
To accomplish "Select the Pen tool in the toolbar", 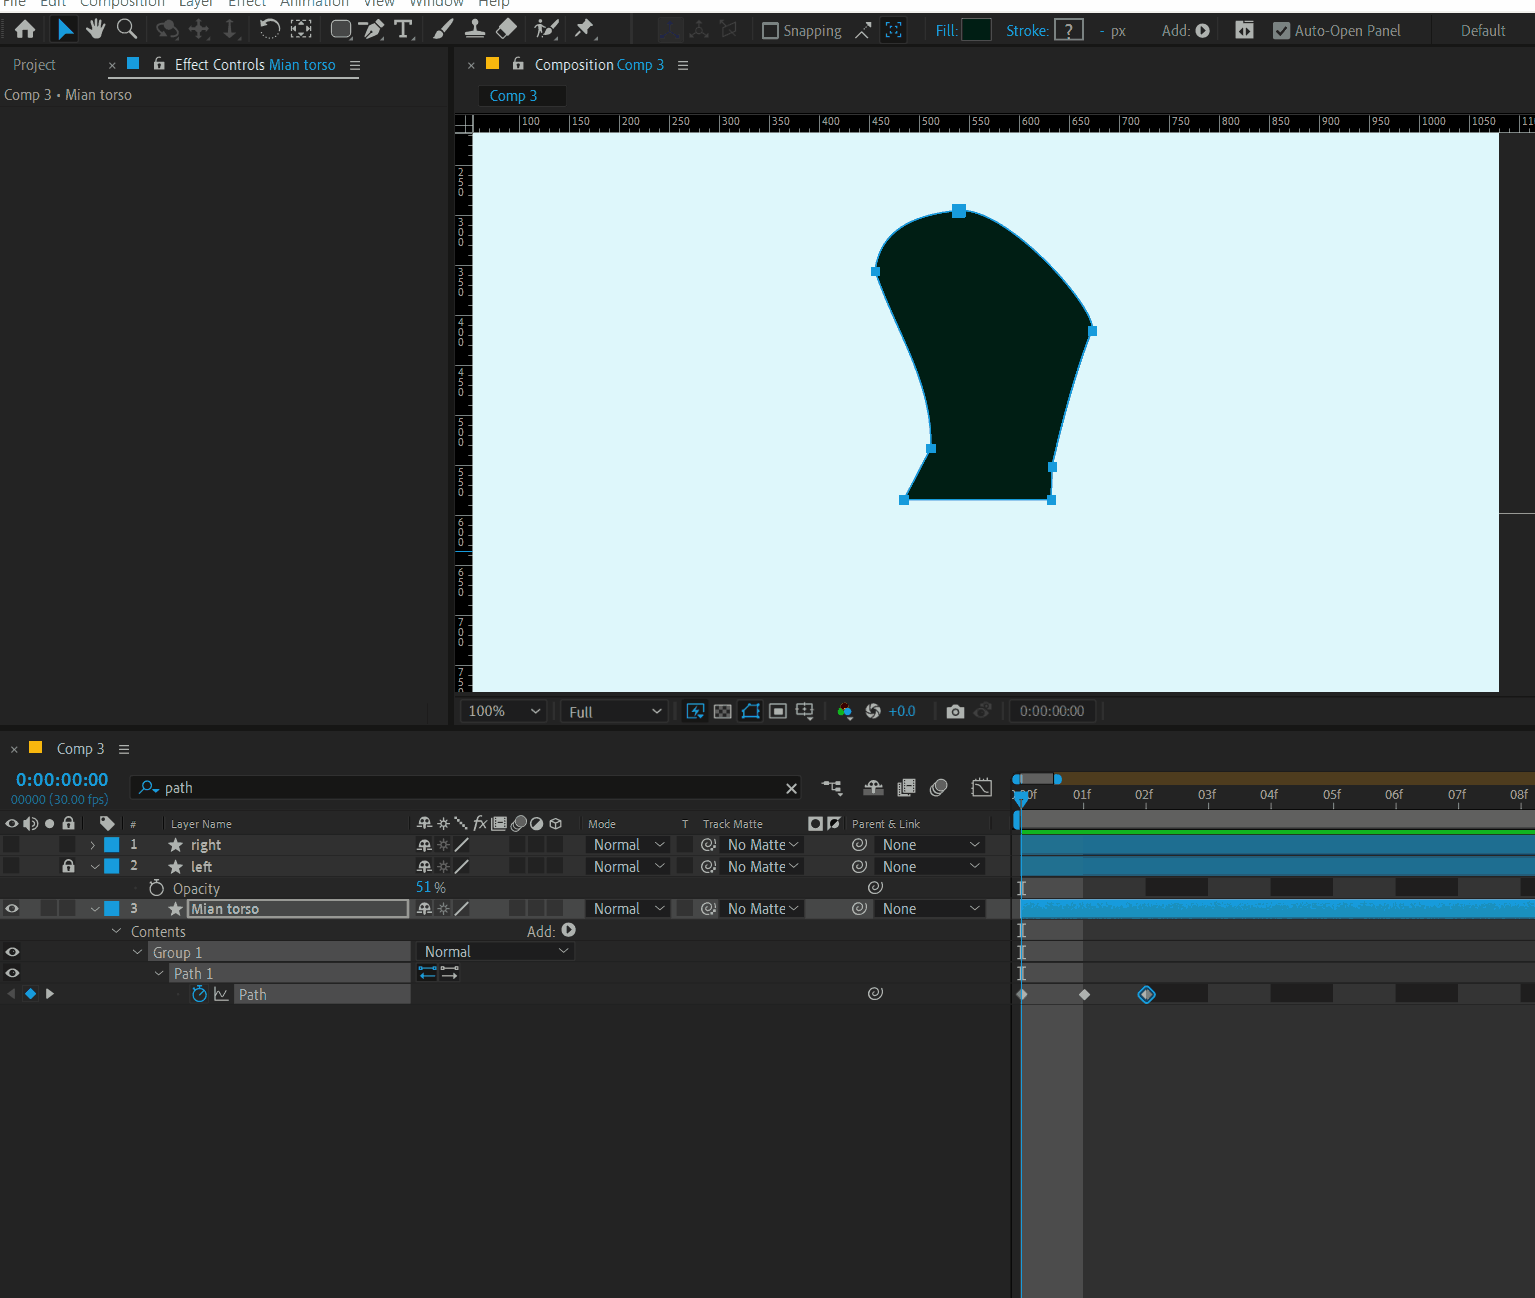I will click(x=372, y=29).
